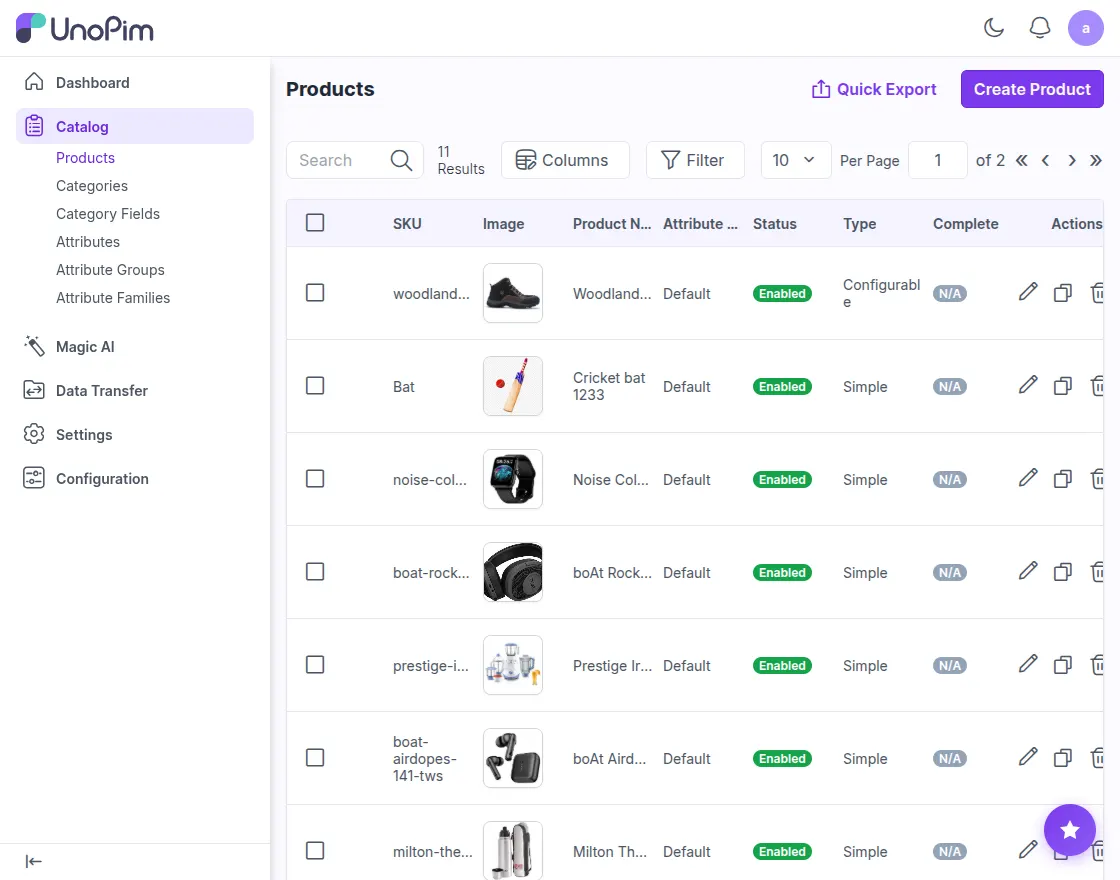Select the noise-col product checkbox
The image size is (1120, 880).
point(315,479)
